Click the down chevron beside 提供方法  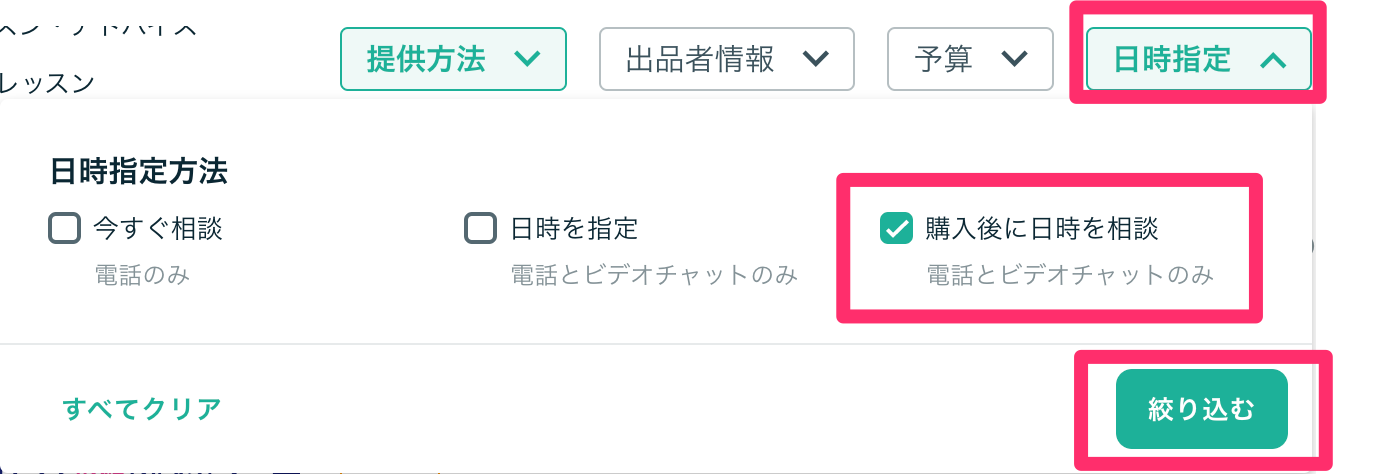coord(526,60)
